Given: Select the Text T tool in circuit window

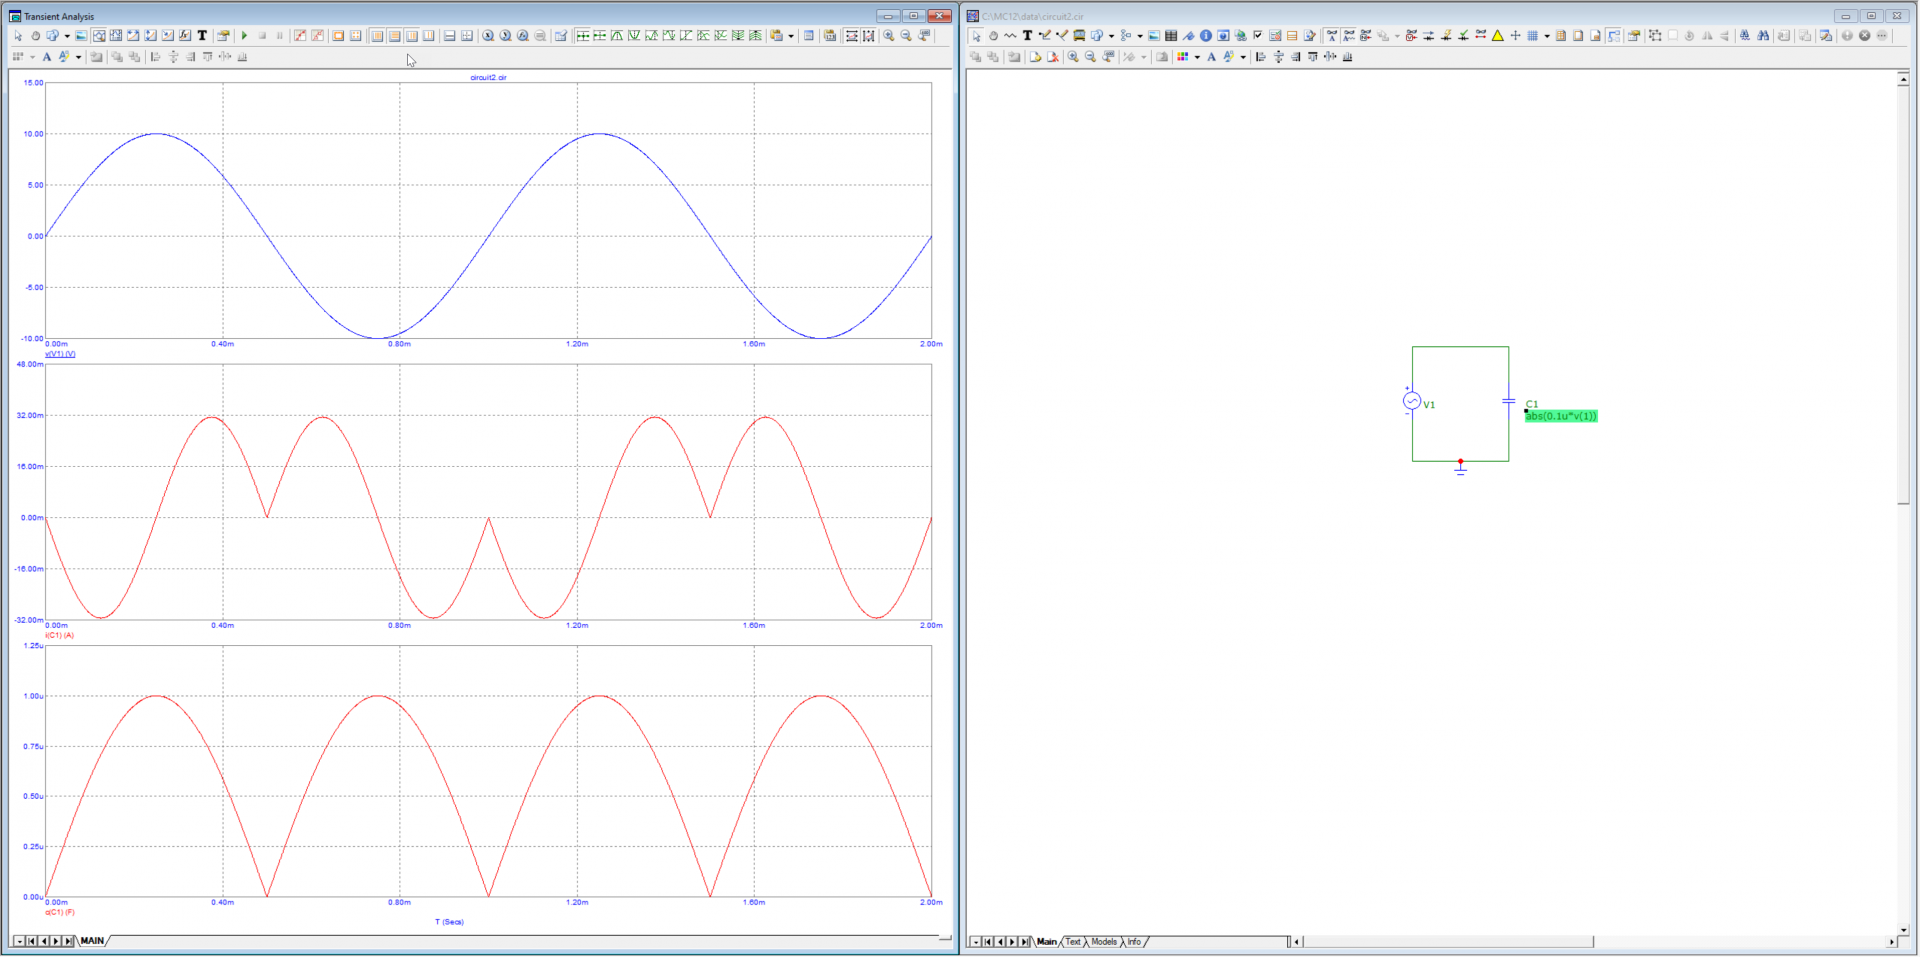Looking at the screenshot, I should tap(1027, 36).
